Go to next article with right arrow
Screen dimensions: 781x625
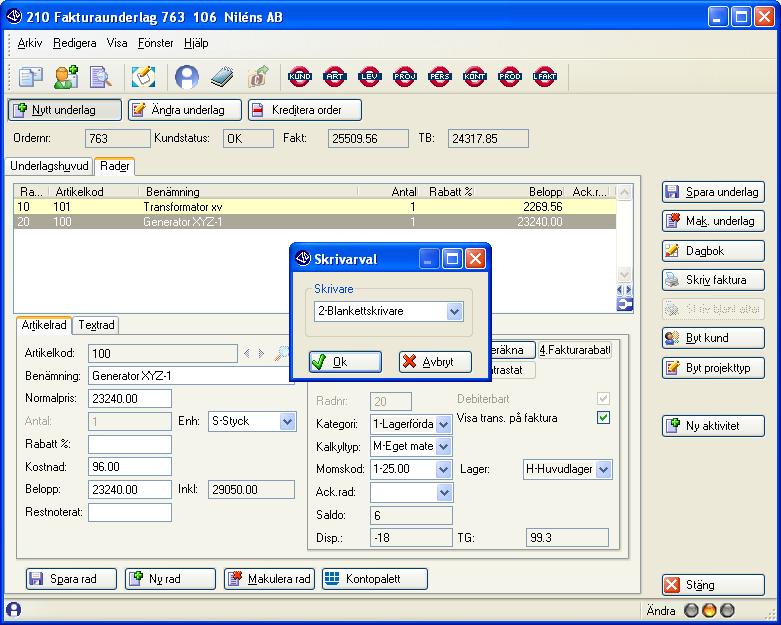coord(261,354)
